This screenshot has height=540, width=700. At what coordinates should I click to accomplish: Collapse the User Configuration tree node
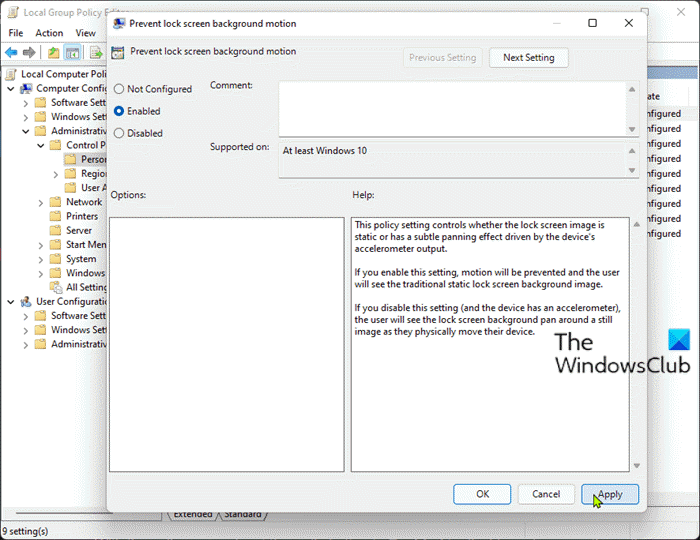[x=11, y=302]
